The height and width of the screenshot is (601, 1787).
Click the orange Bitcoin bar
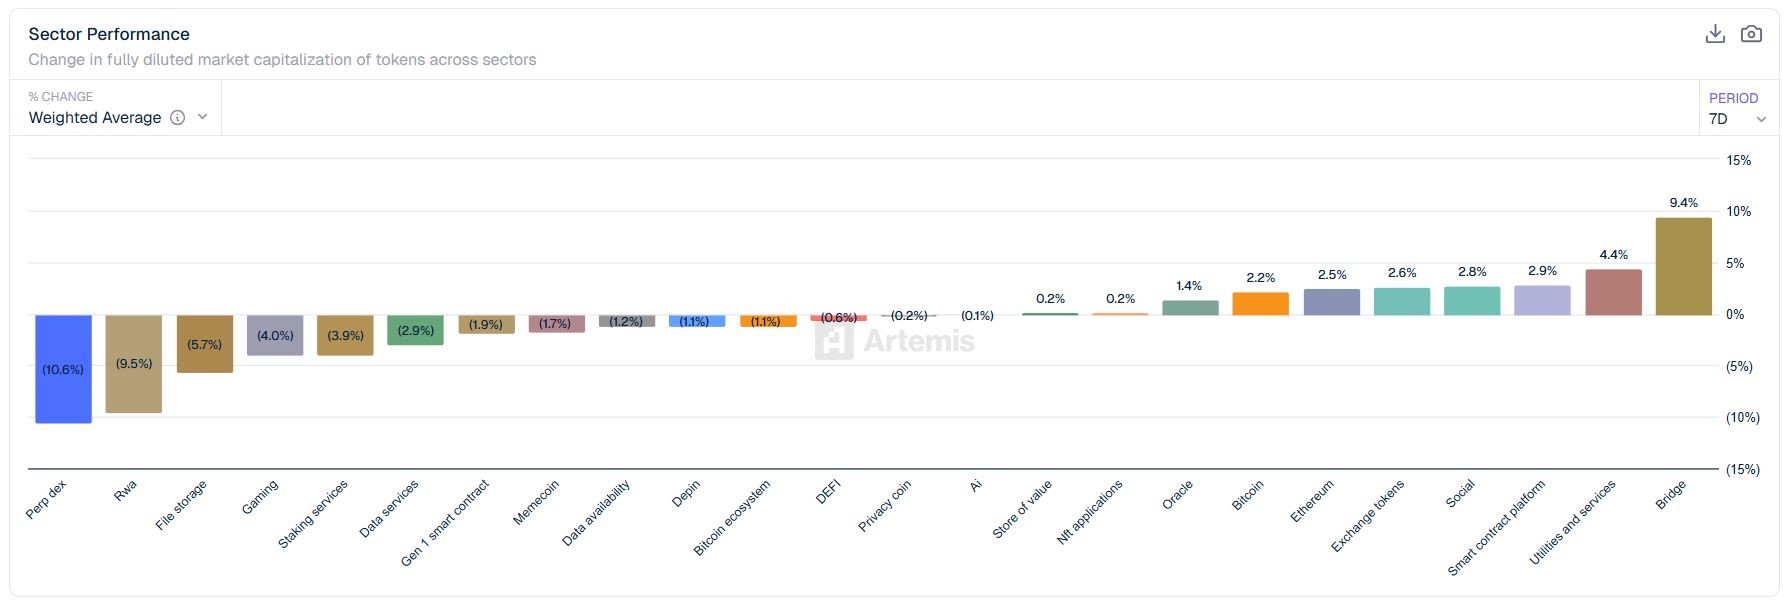[x=1260, y=304]
